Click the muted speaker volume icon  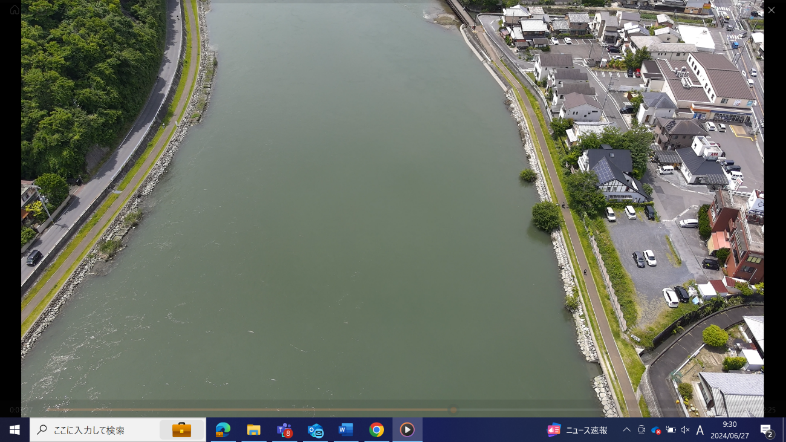click(x=684, y=430)
